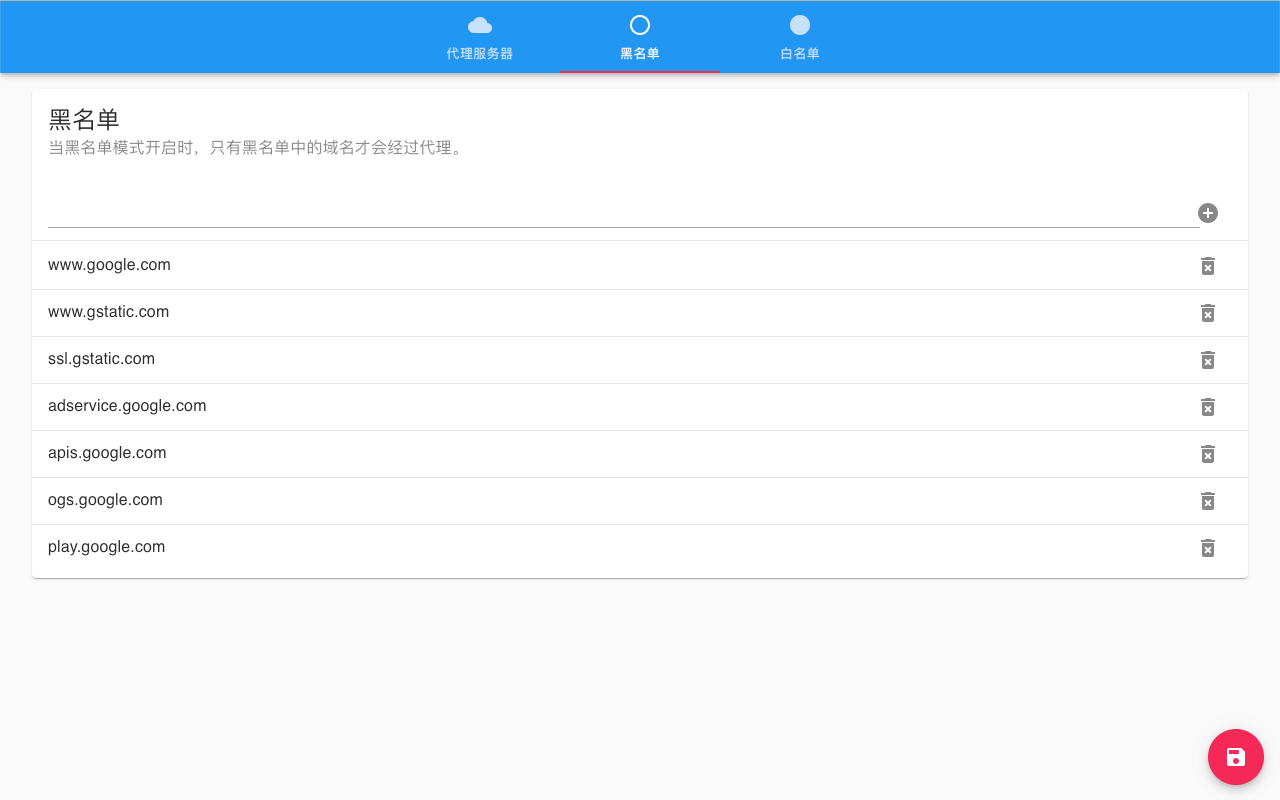Delete www.google.com from the blacklist
The height and width of the screenshot is (800, 1280).
click(x=1207, y=266)
